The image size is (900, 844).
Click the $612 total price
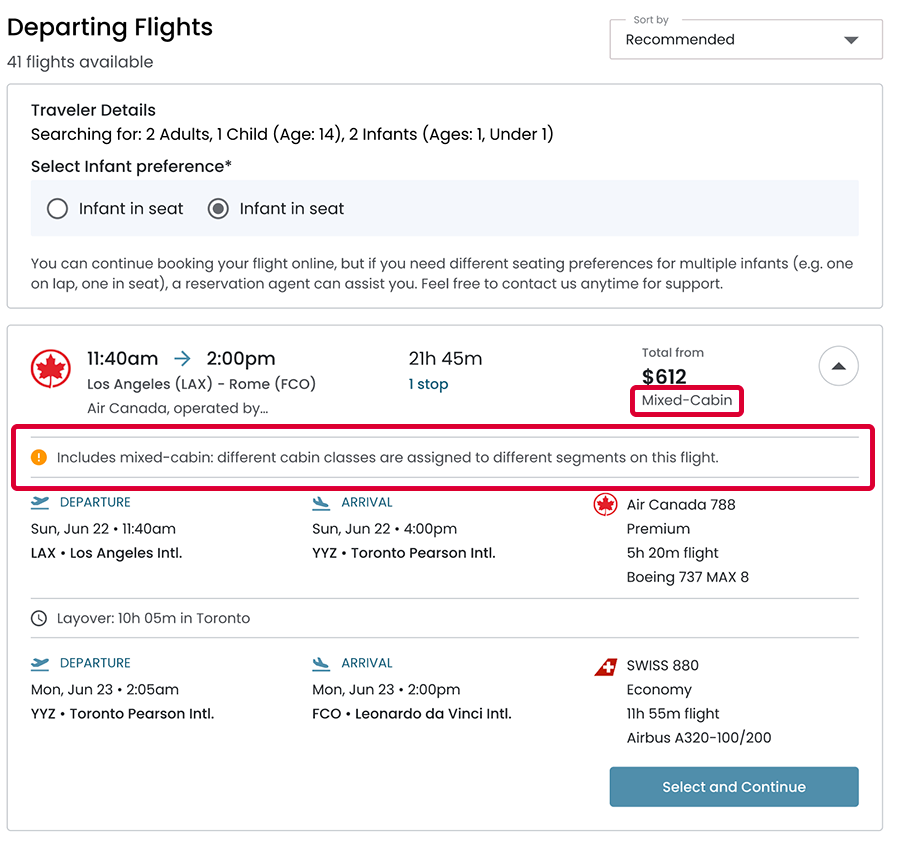pos(664,377)
